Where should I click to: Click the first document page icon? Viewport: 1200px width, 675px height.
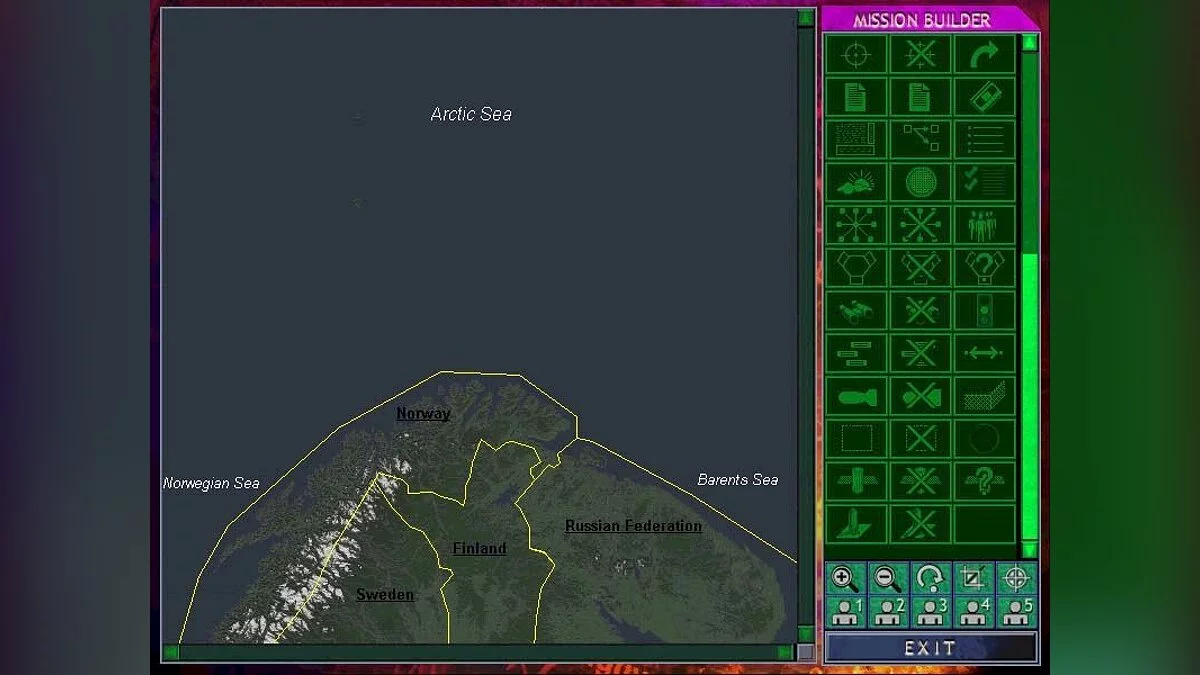click(856, 97)
